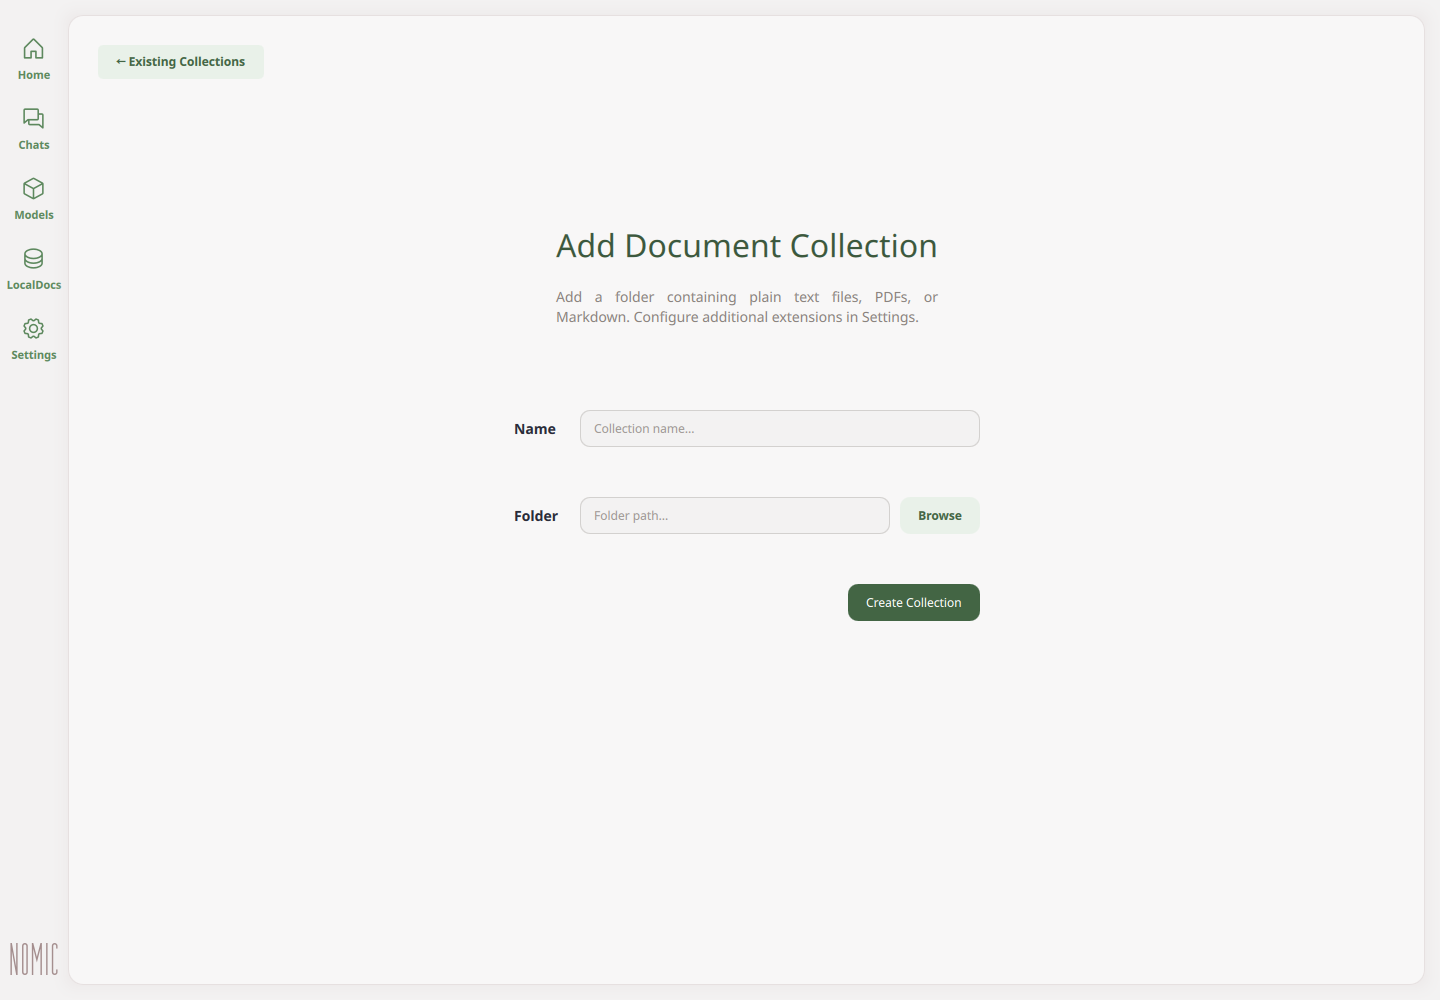The width and height of the screenshot is (1440, 1000).
Task: Select the Models cube icon
Action: point(33,188)
